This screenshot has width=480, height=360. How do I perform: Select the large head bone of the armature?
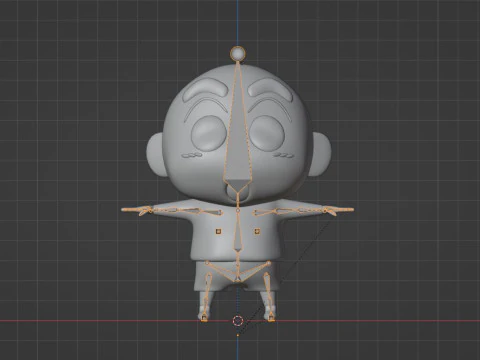pyautogui.click(x=238, y=133)
